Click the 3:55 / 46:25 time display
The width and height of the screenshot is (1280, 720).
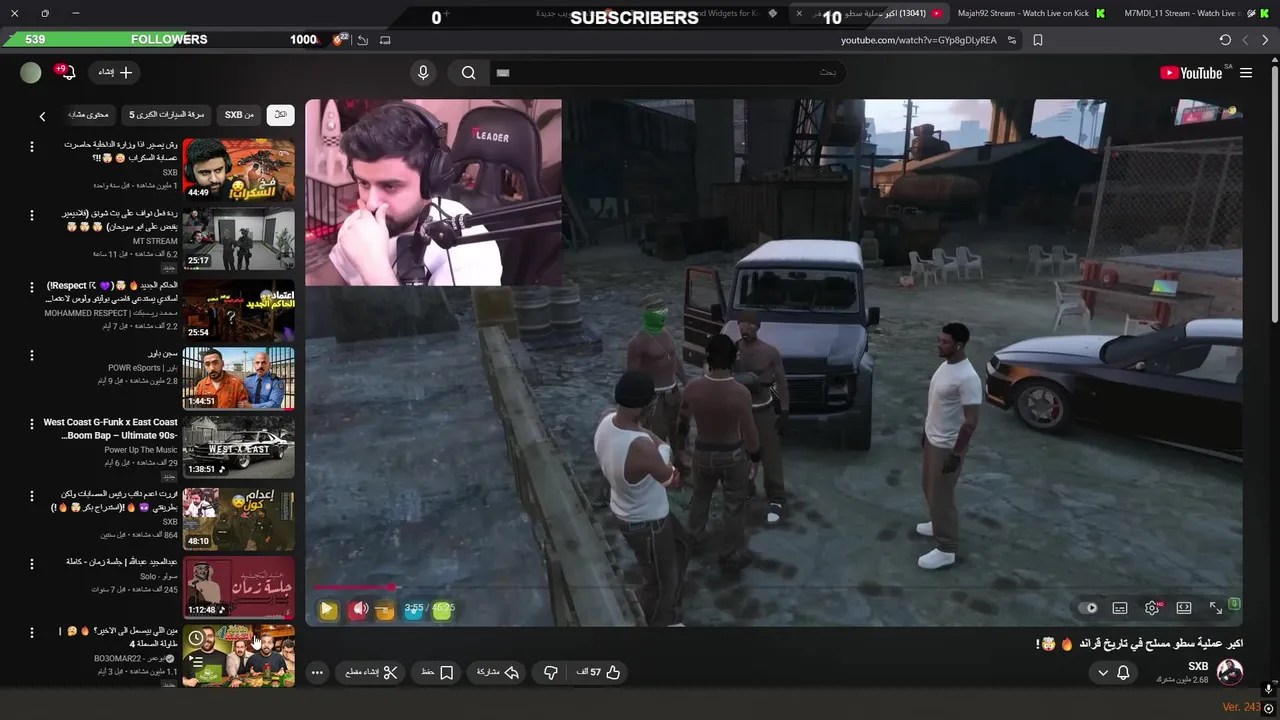[429, 608]
